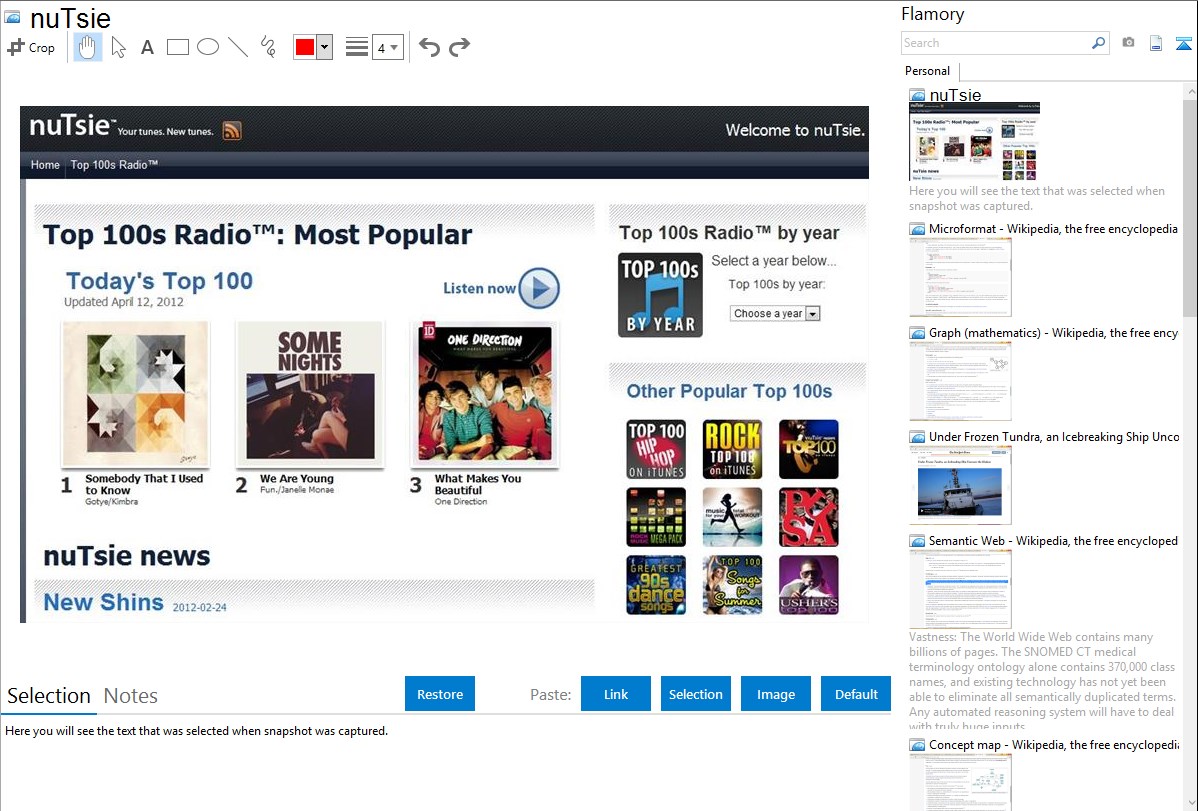
Task: Open the Top 100 Songs for Summer tile
Action: [733, 586]
